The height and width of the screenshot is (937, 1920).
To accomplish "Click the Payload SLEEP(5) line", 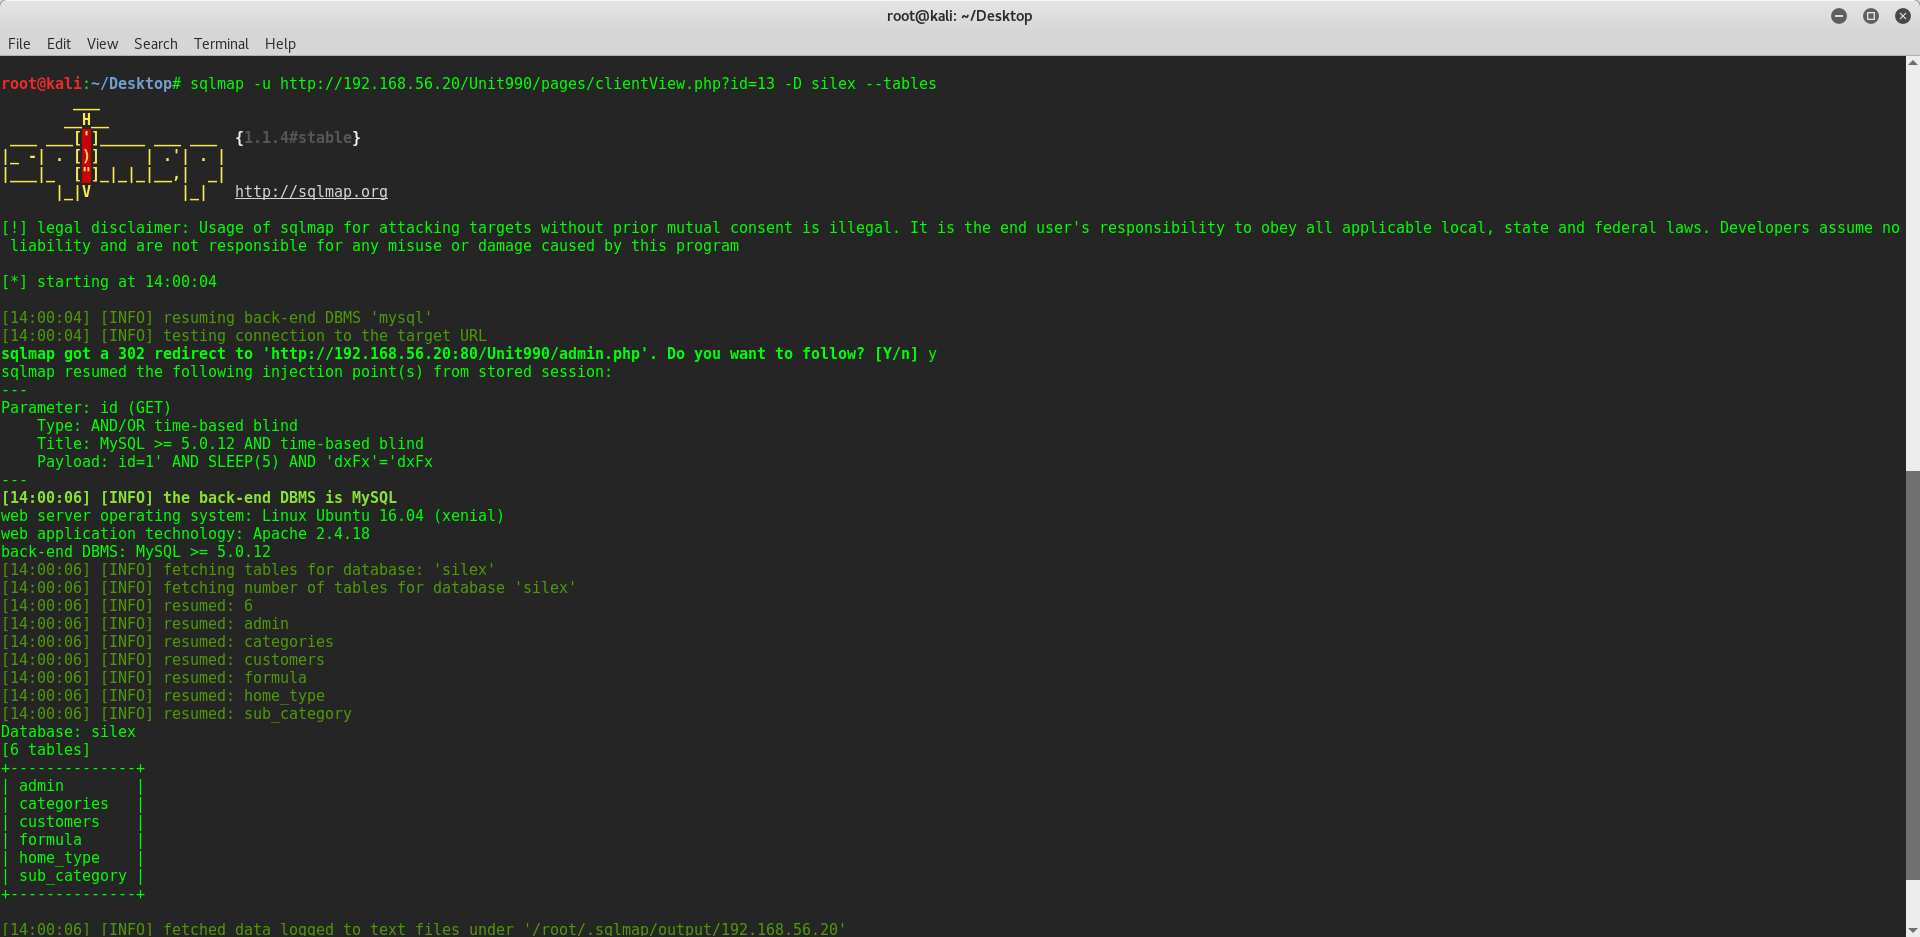I will 235,462.
